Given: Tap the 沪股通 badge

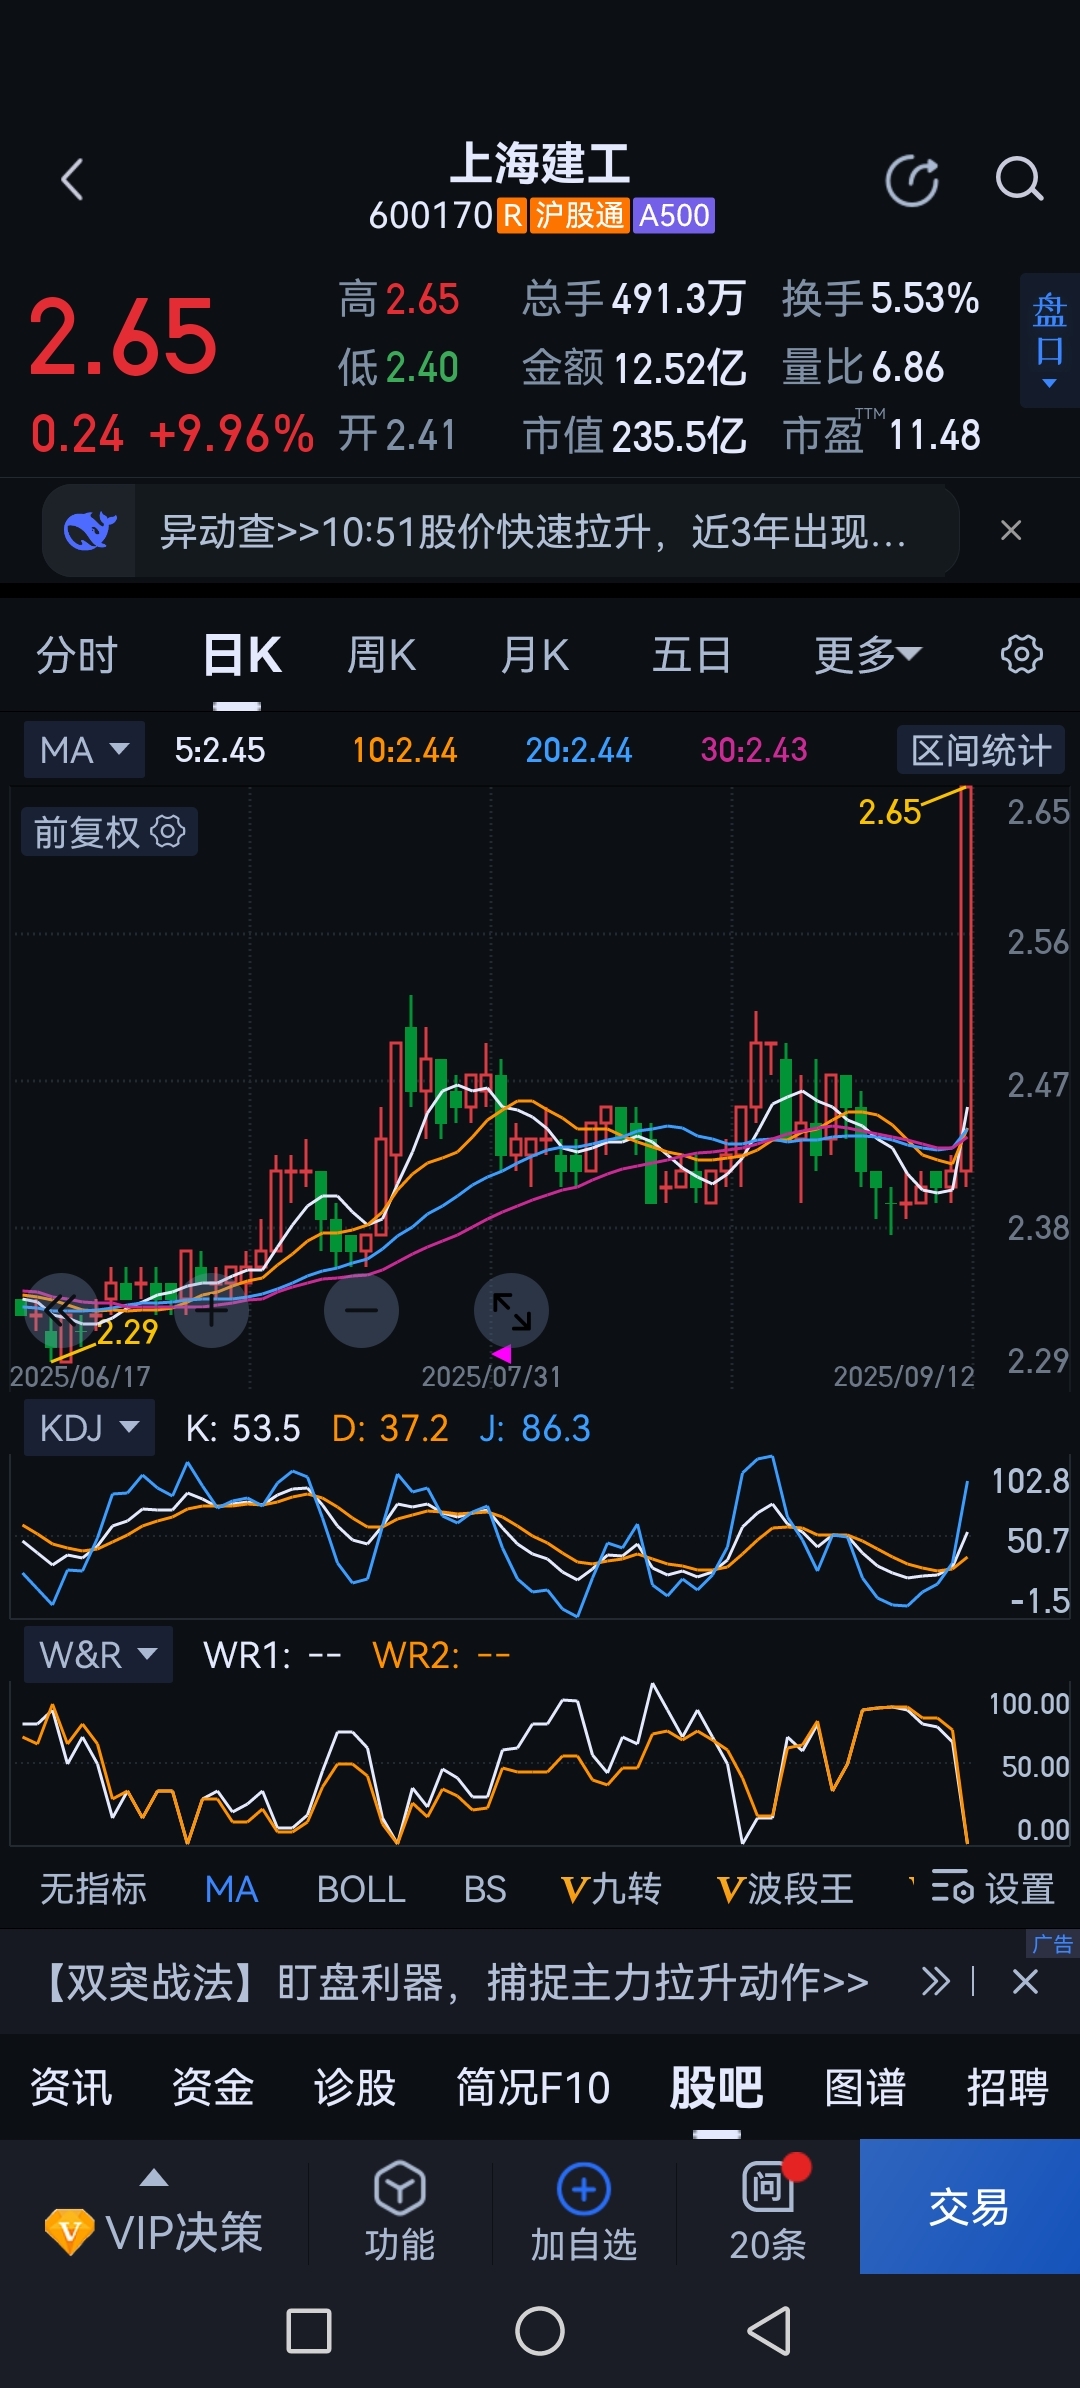Looking at the screenshot, I should (579, 215).
